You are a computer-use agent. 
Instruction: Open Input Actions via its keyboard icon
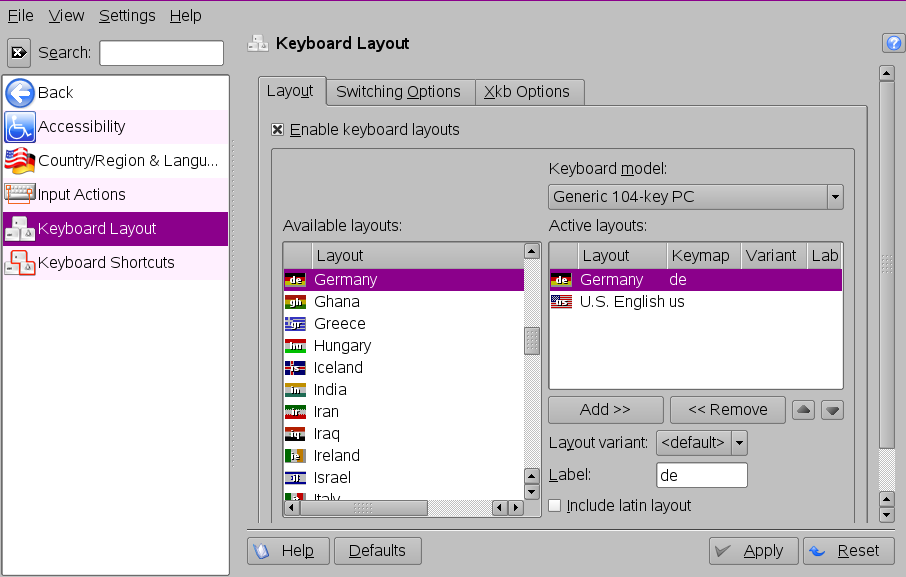(19, 192)
